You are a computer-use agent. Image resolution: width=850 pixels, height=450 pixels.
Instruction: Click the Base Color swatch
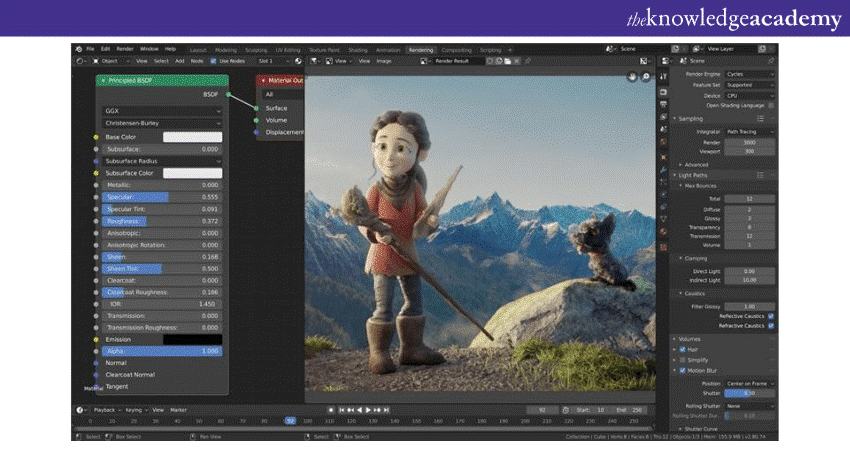click(x=192, y=137)
